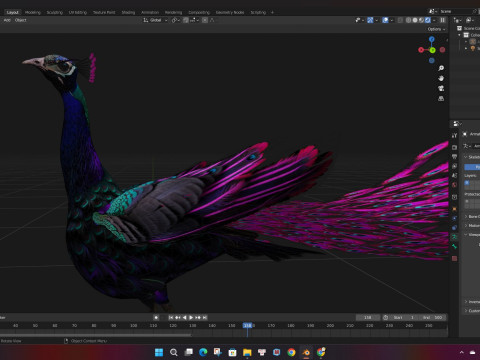The height and width of the screenshot is (360, 480).
Task: Switch to Animation workspace tab
Action: pyautogui.click(x=150, y=12)
